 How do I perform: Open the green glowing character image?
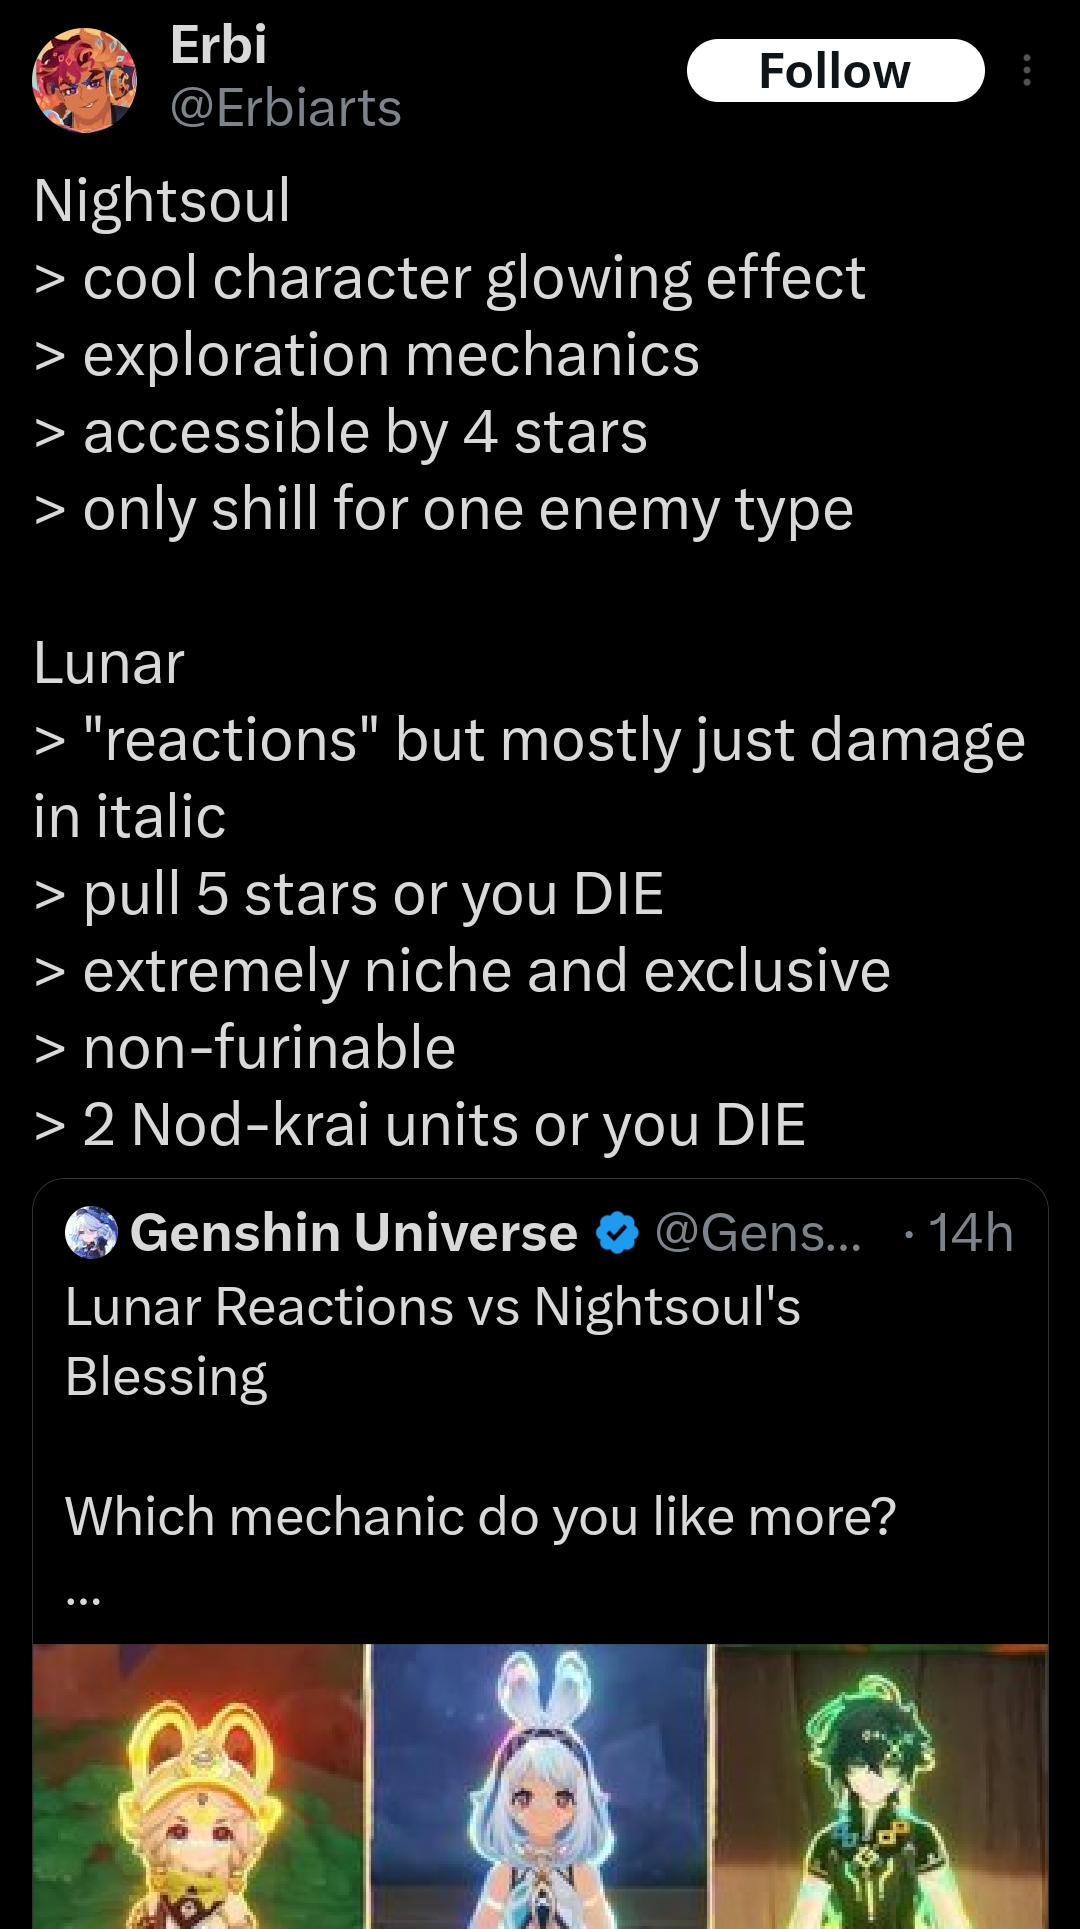(x=881, y=1786)
